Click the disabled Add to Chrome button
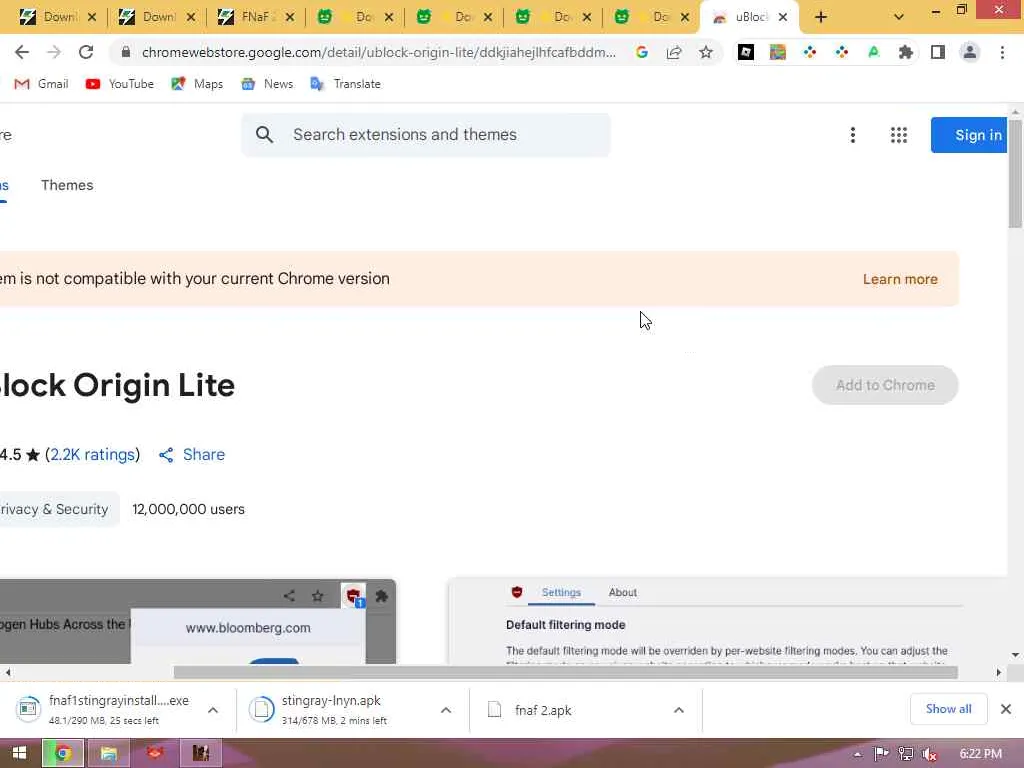 tap(885, 385)
